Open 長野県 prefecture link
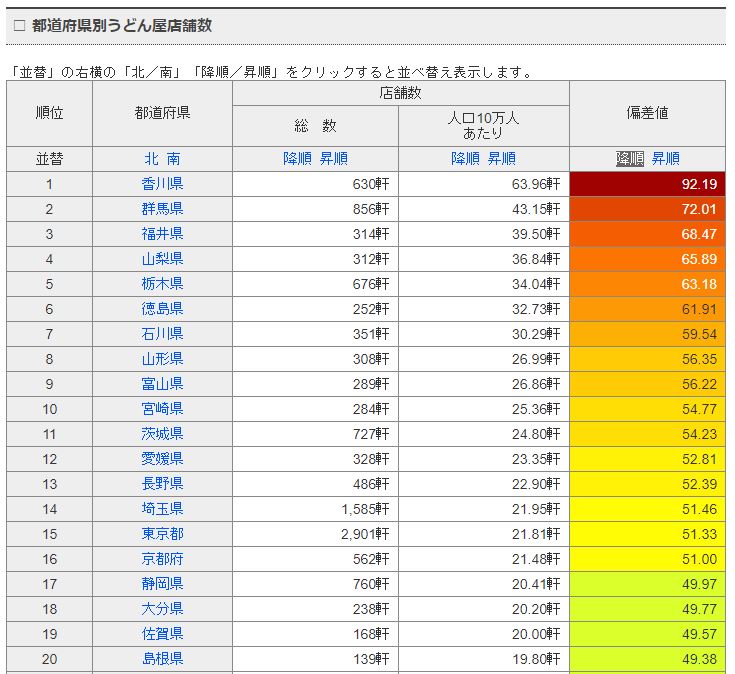Viewport: 735px width, 674px height. [x=162, y=484]
